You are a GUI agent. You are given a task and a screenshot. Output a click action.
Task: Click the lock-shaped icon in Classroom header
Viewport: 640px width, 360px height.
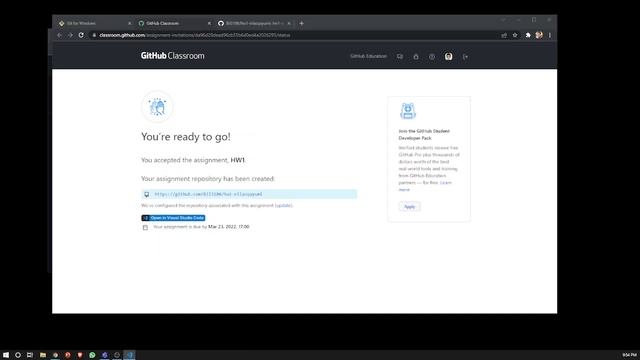[416, 57]
